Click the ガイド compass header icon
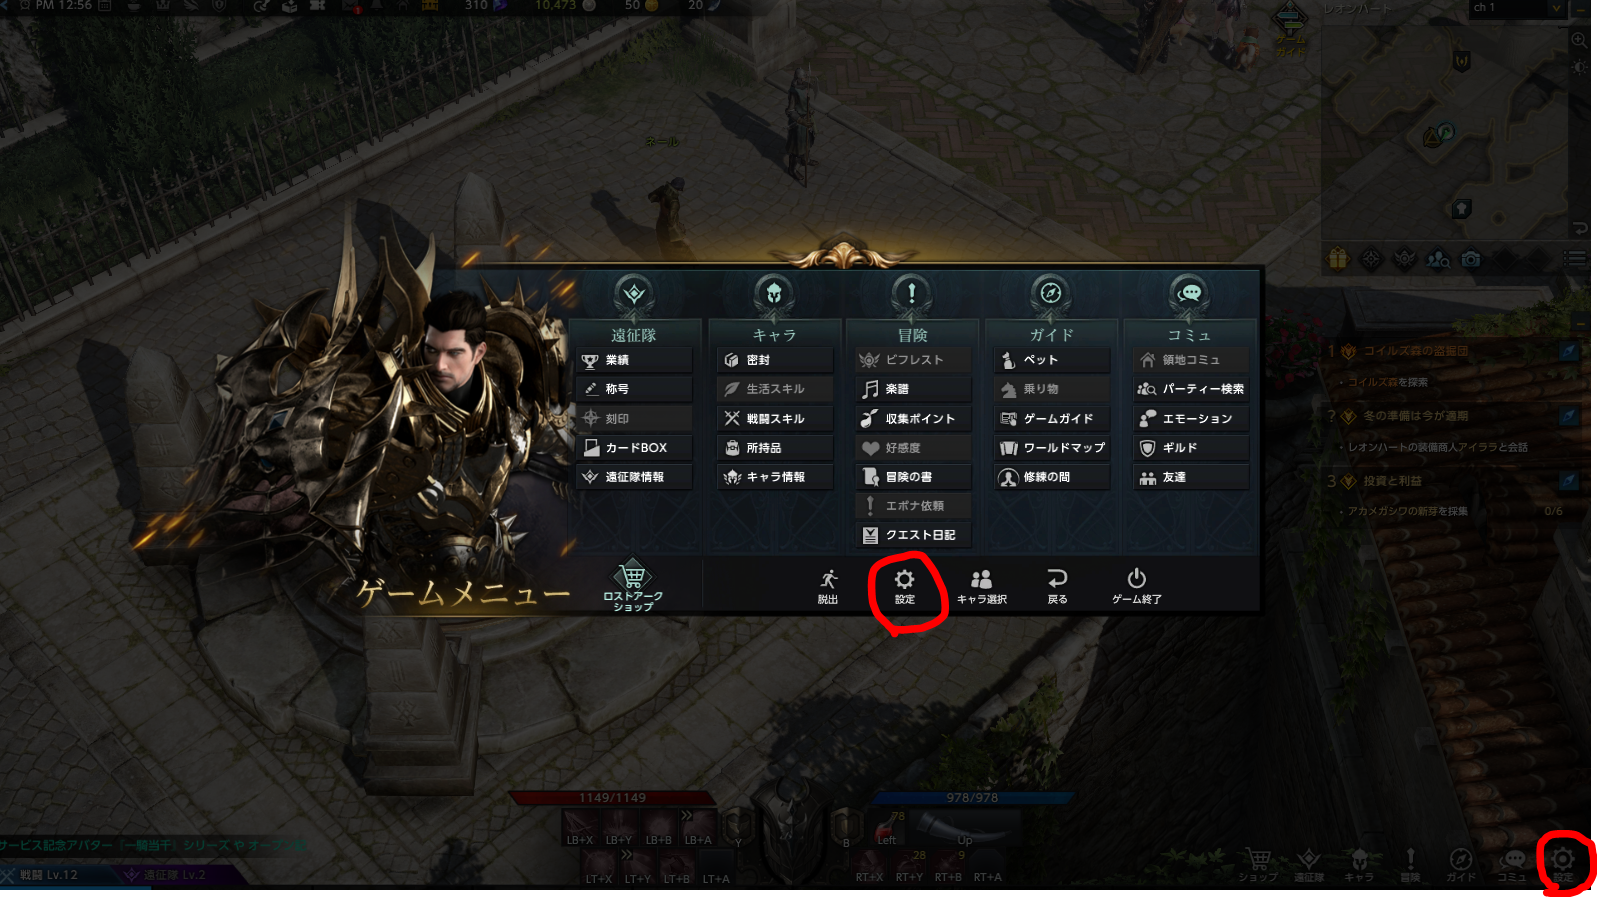This screenshot has width=1597, height=897. point(1050,294)
